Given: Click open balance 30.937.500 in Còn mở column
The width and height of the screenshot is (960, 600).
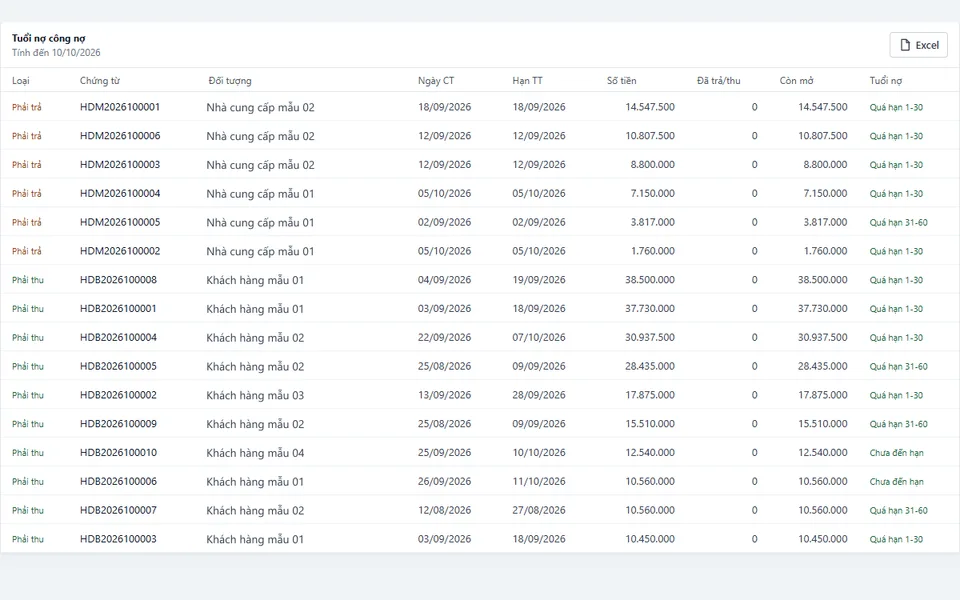Looking at the screenshot, I should point(822,337).
